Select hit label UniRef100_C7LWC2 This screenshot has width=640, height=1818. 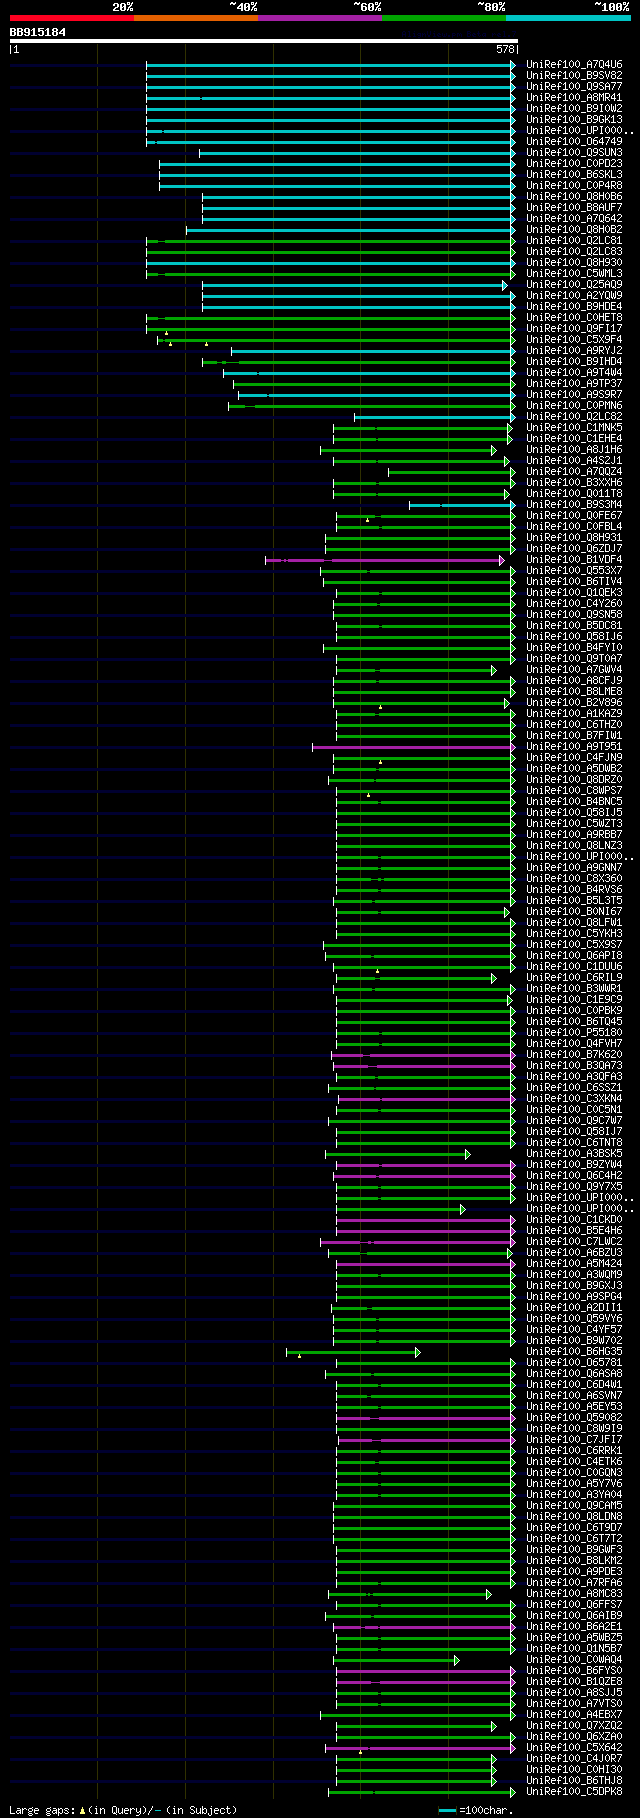(x=574, y=1241)
